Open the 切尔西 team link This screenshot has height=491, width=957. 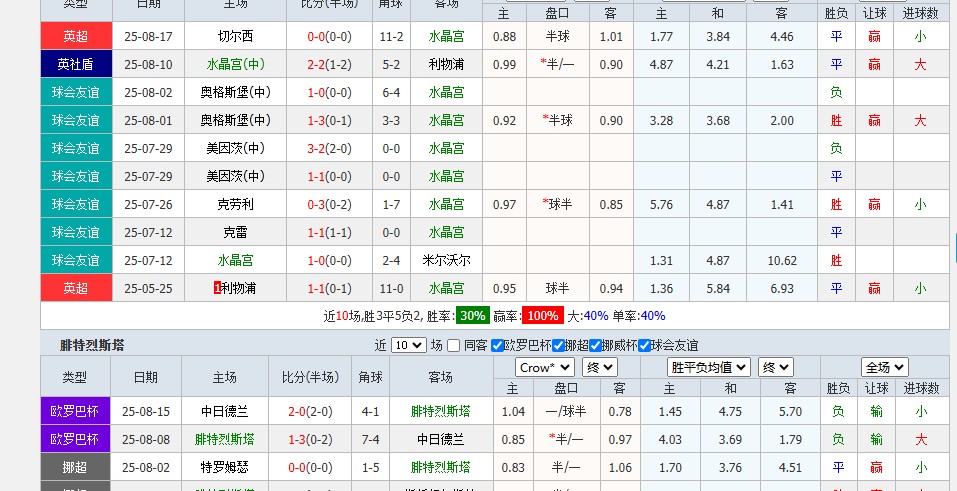[235, 36]
